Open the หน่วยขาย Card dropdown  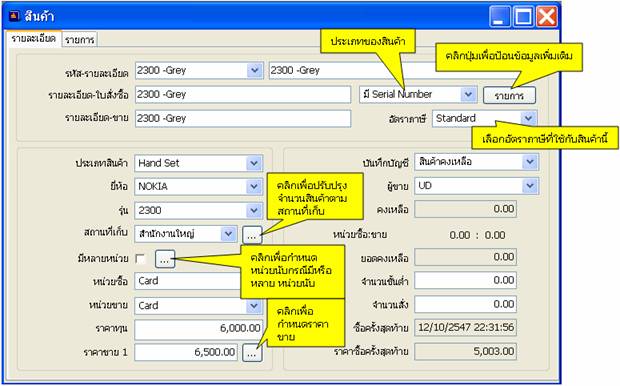click(x=254, y=306)
